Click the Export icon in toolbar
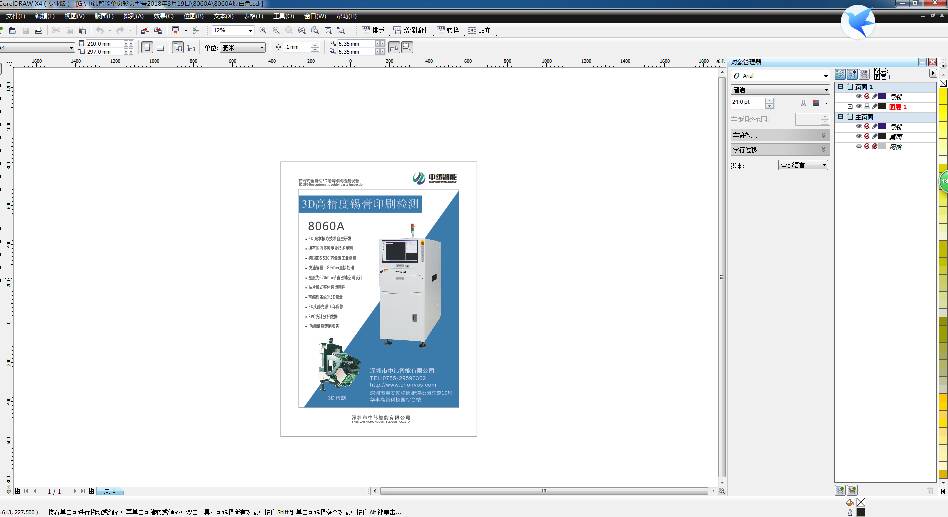 158,30
